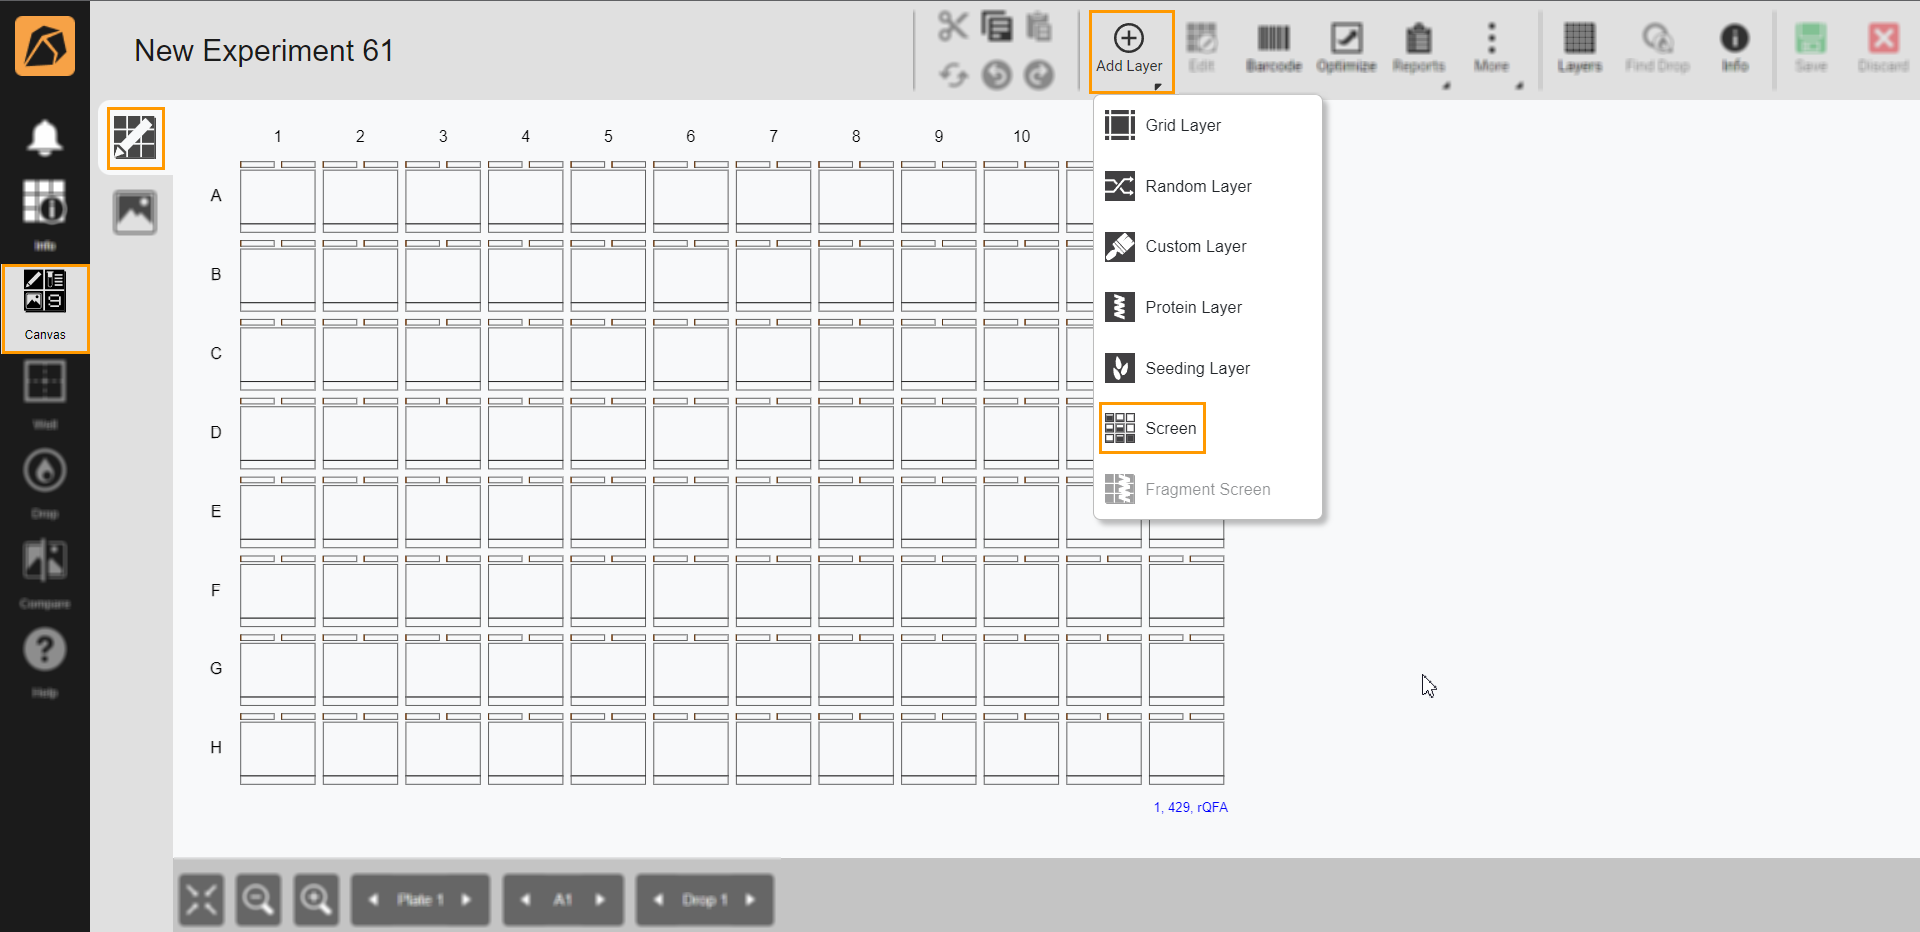Image resolution: width=1920 pixels, height=932 pixels.
Task: Switch to the image view icon
Action: click(135, 213)
